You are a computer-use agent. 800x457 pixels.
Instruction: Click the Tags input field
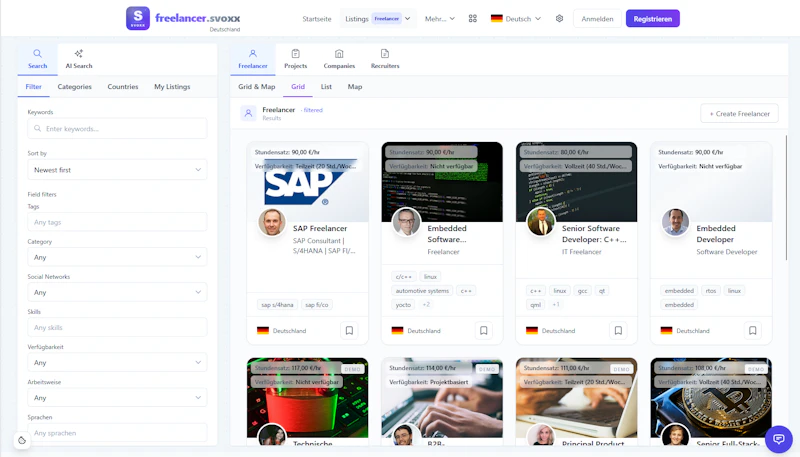[117, 222]
